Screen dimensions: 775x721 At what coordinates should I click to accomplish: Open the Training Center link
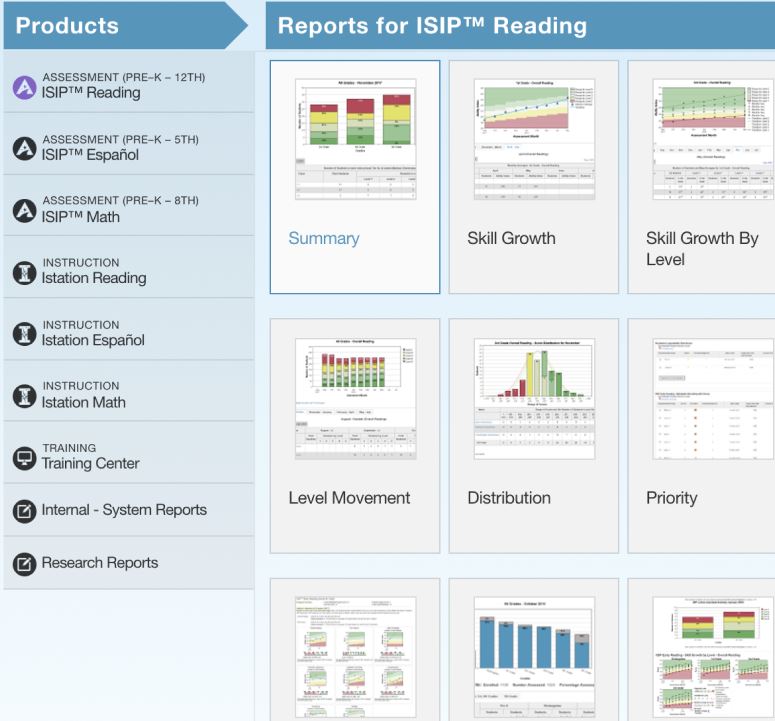129,453
